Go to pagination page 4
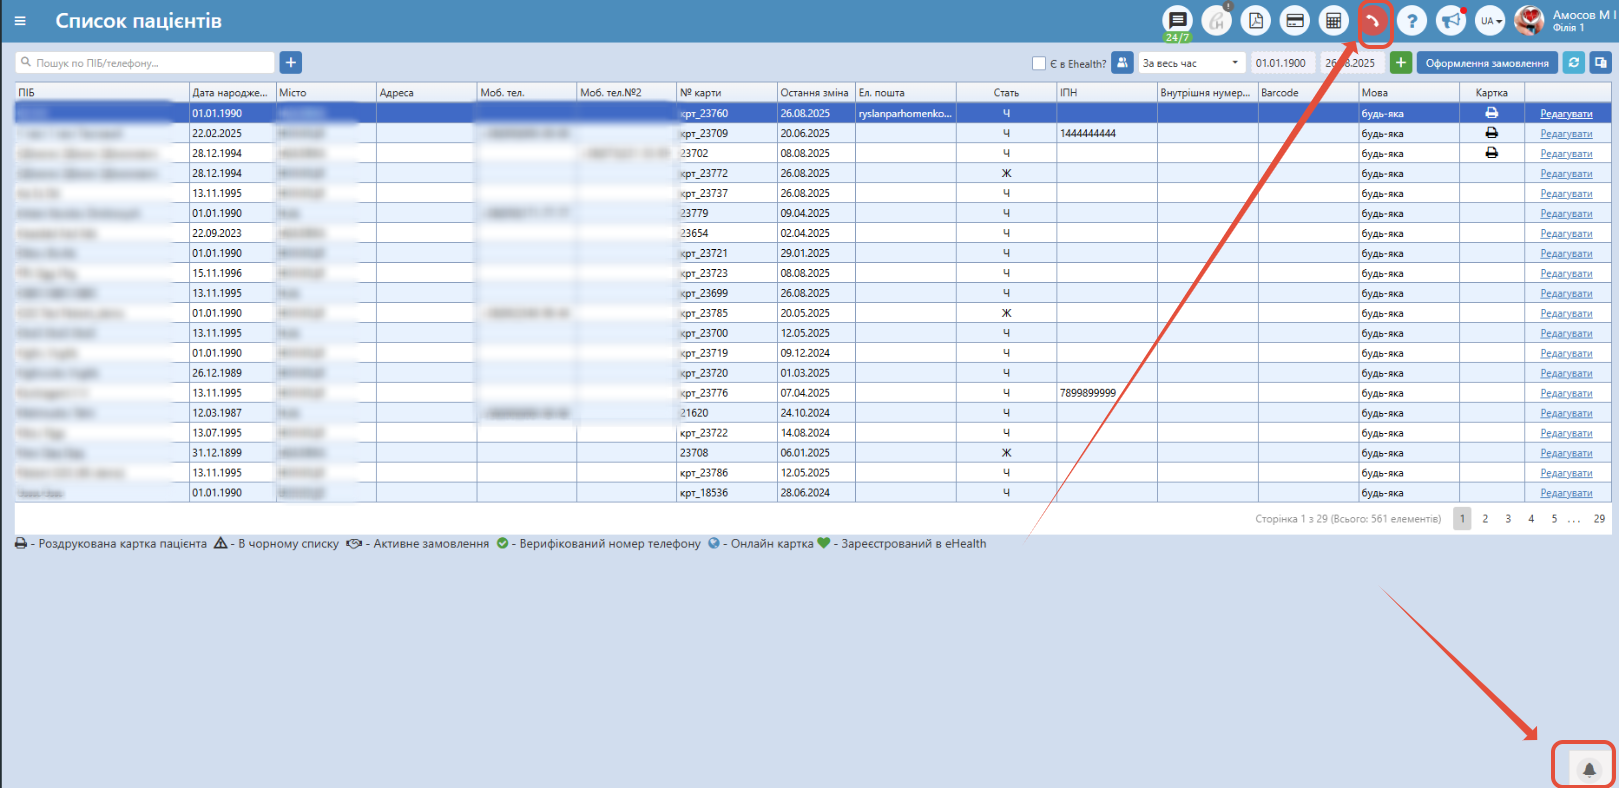This screenshot has height=788, width=1619. tap(1531, 519)
